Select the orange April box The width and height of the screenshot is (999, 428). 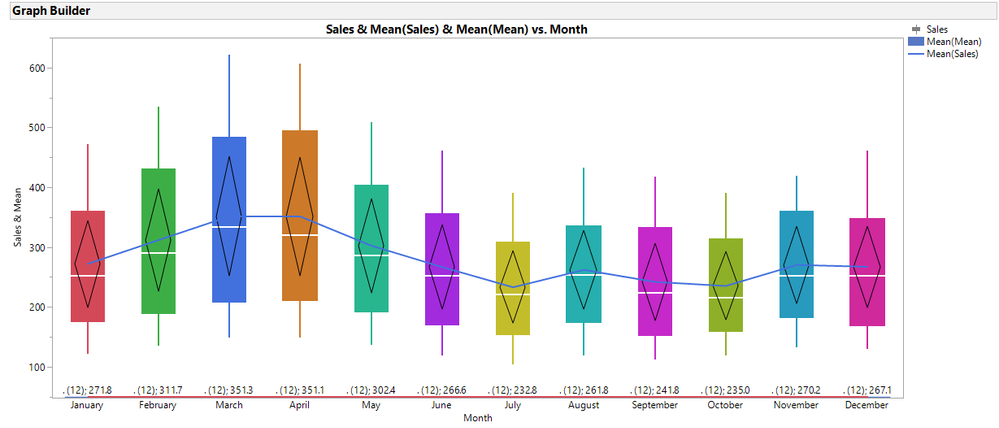(x=300, y=215)
